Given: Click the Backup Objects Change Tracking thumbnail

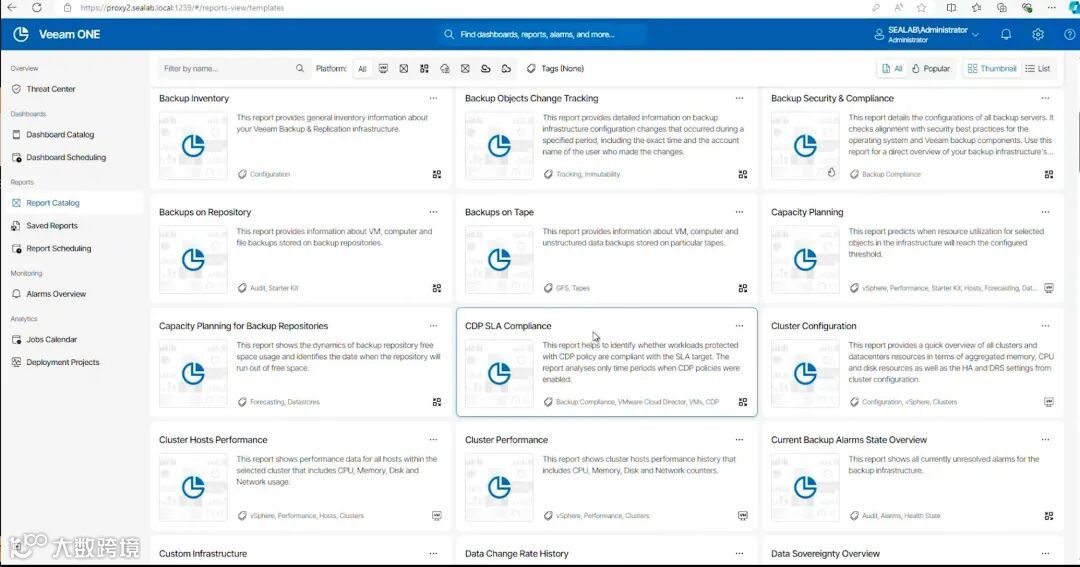Looking at the screenshot, I should click(x=499, y=145).
